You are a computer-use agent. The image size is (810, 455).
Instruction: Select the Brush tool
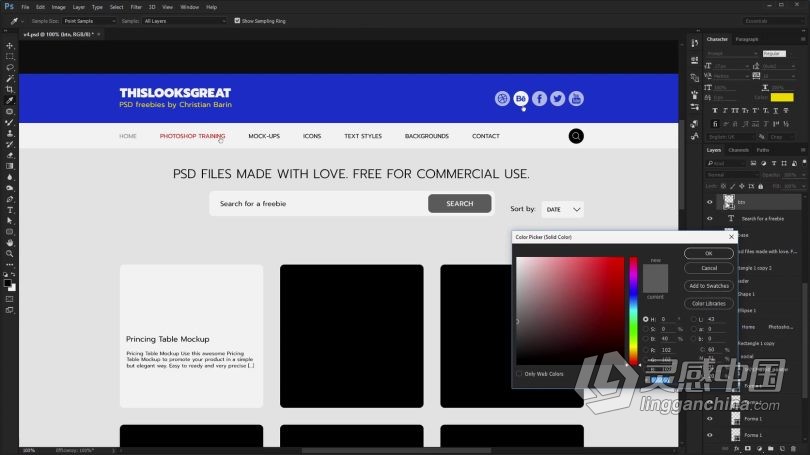point(9,122)
